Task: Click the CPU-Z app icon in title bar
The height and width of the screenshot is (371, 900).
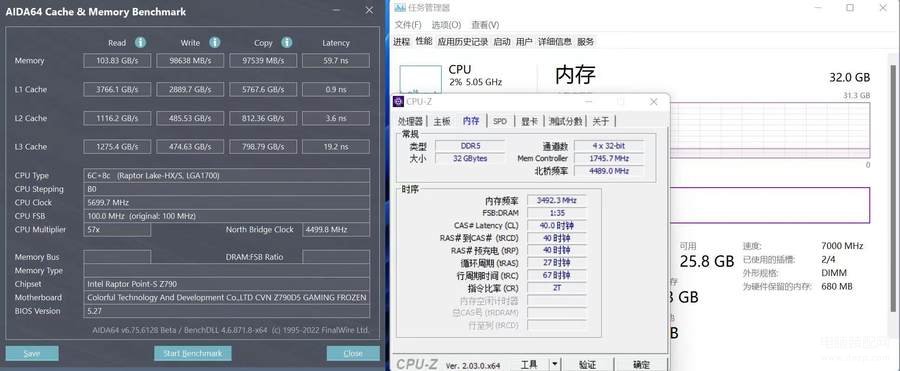Action: [x=398, y=102]
